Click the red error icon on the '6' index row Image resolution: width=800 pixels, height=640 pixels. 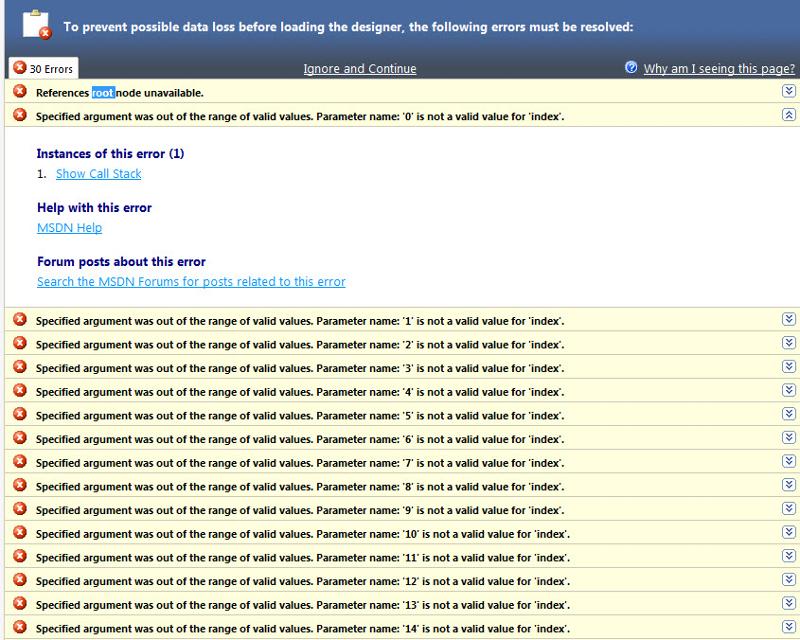click(20, 438)
